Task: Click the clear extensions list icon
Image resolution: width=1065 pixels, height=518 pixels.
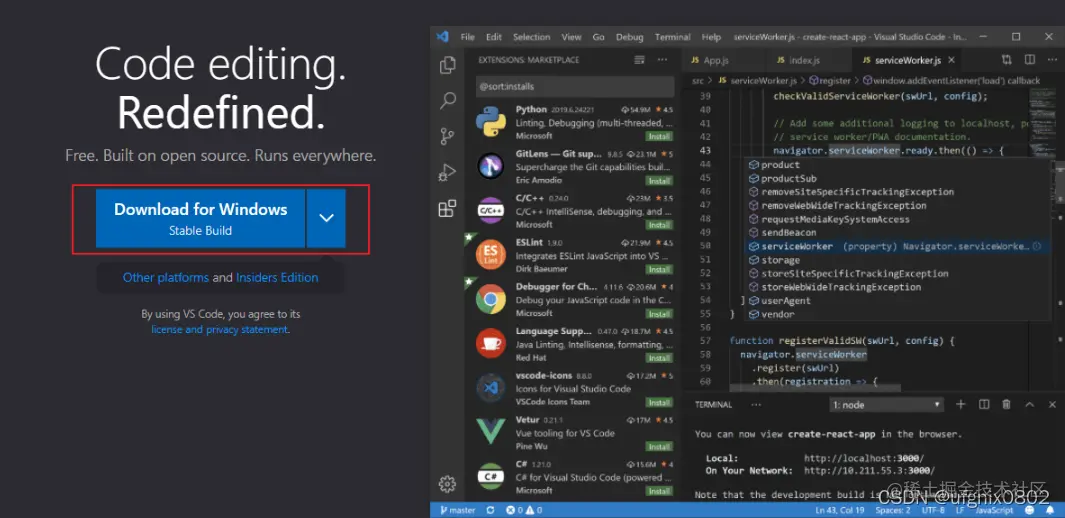Action: click(x=639, y=60)
